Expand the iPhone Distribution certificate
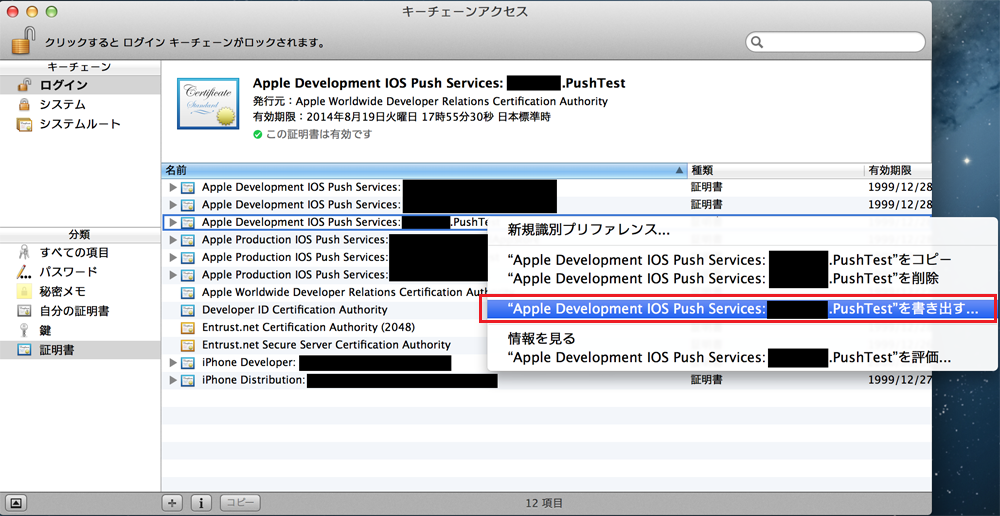 point(173,380)
